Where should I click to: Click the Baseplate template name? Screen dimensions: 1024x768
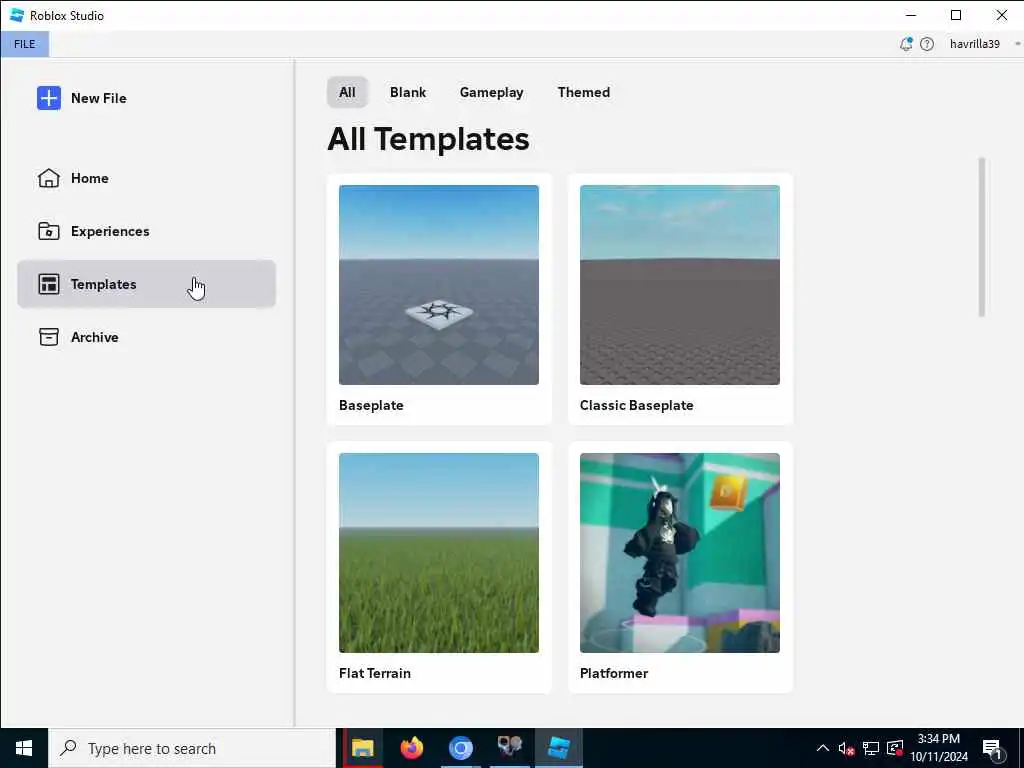[x=371, y=405]
